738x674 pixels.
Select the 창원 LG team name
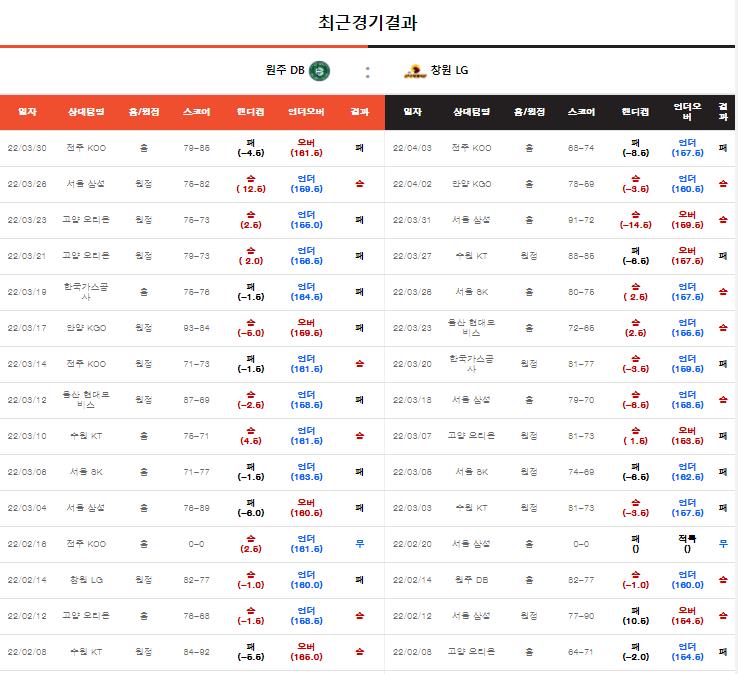coord(449,70)
